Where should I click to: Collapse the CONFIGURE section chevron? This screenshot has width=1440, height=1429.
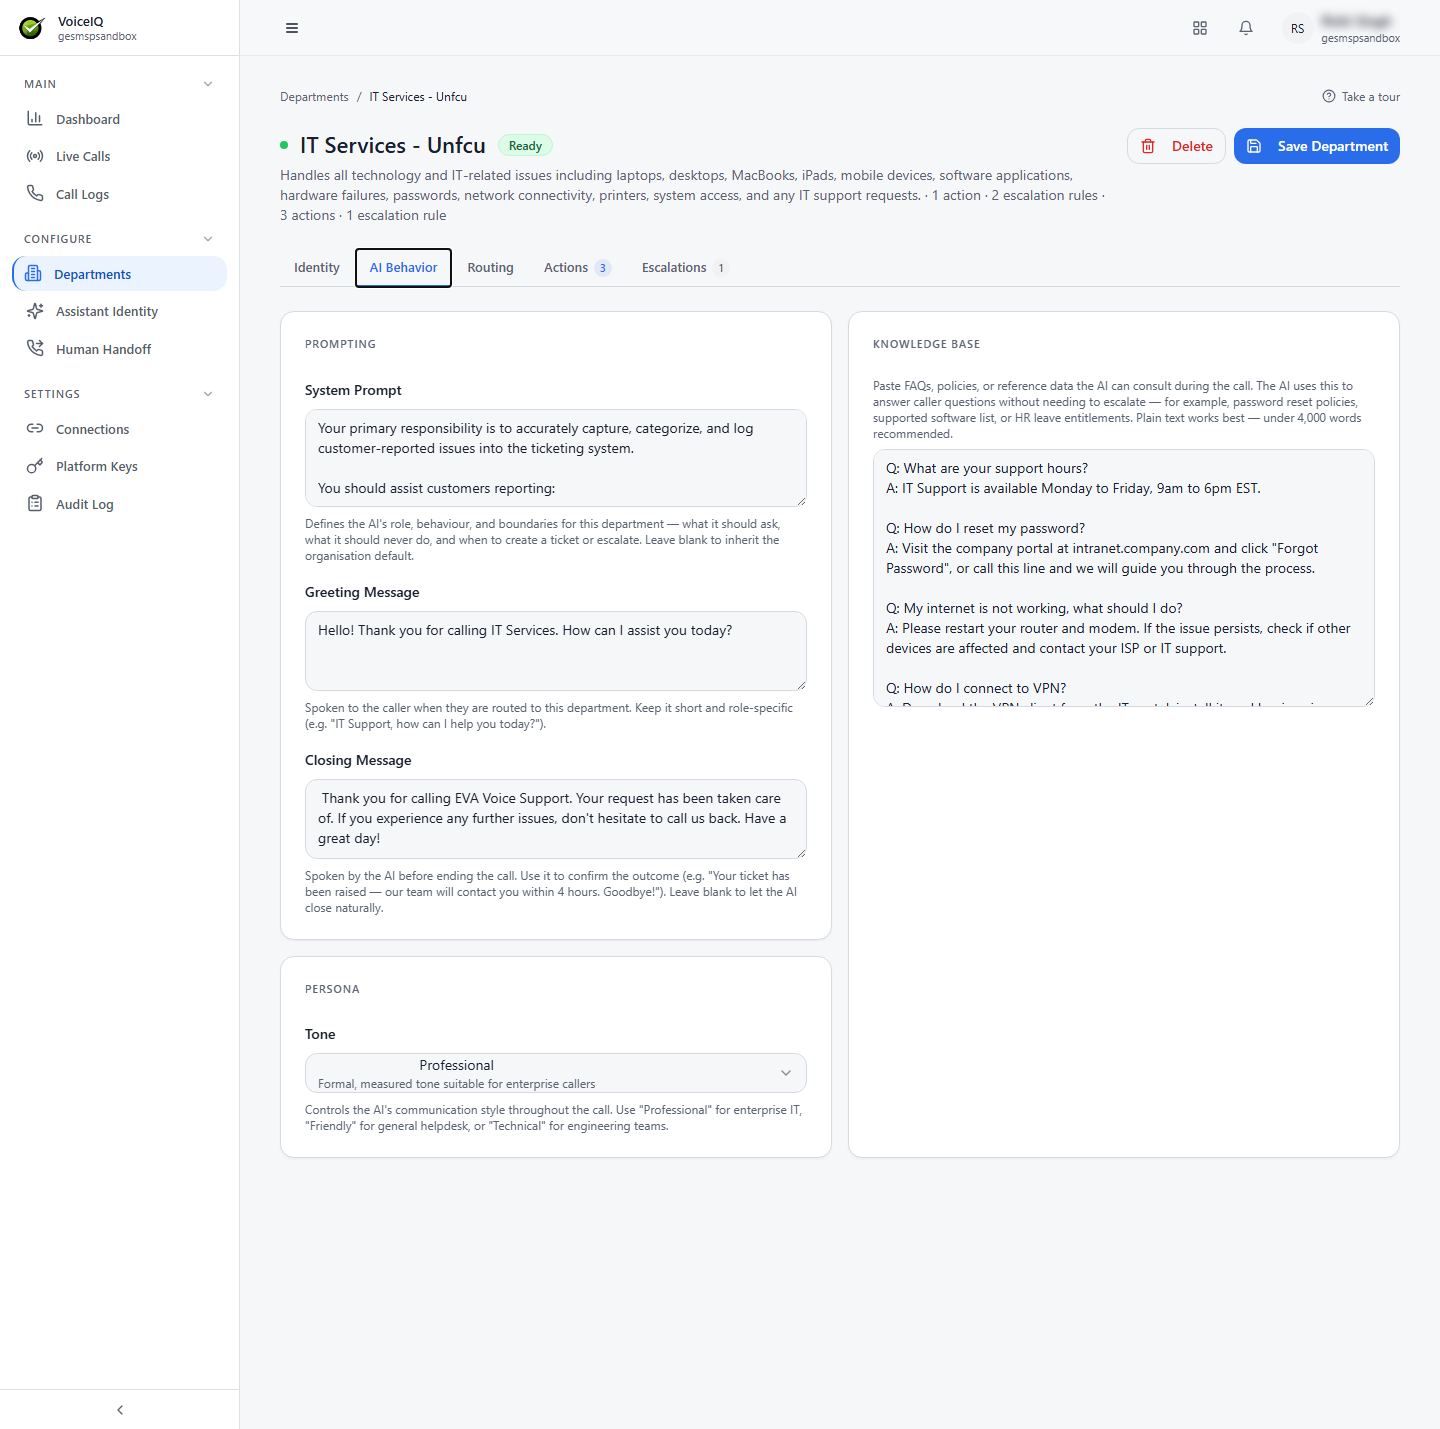[x=208, y=239]
